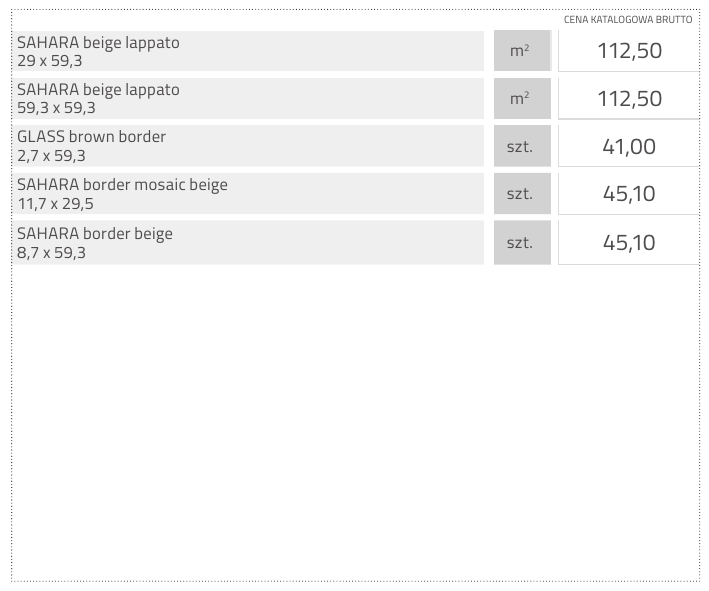The image size is (709, 591).
Task: Click the 2,7 x 59,3 dimensions text
Action: pos(51,156)
